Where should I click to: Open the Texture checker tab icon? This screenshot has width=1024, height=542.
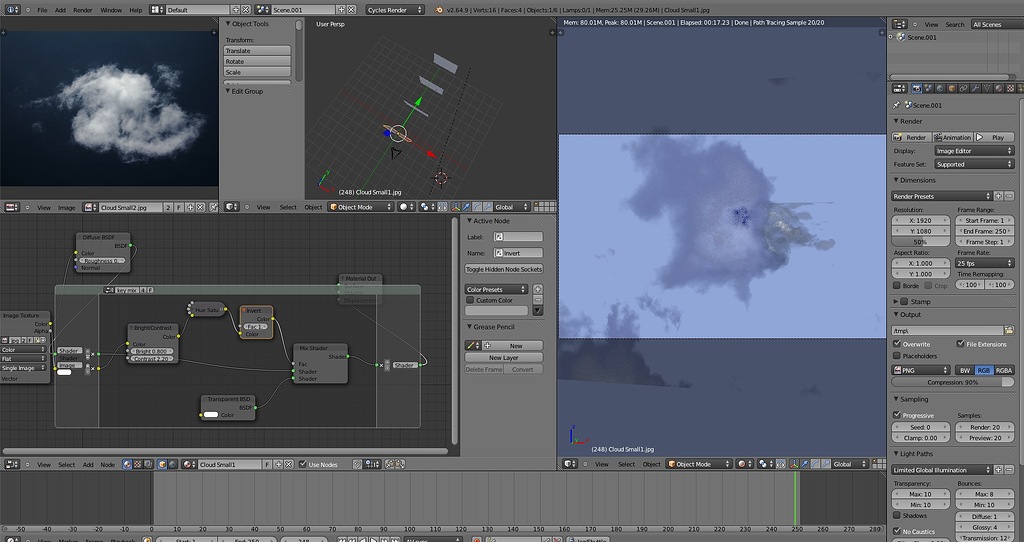pos(1011,88)
